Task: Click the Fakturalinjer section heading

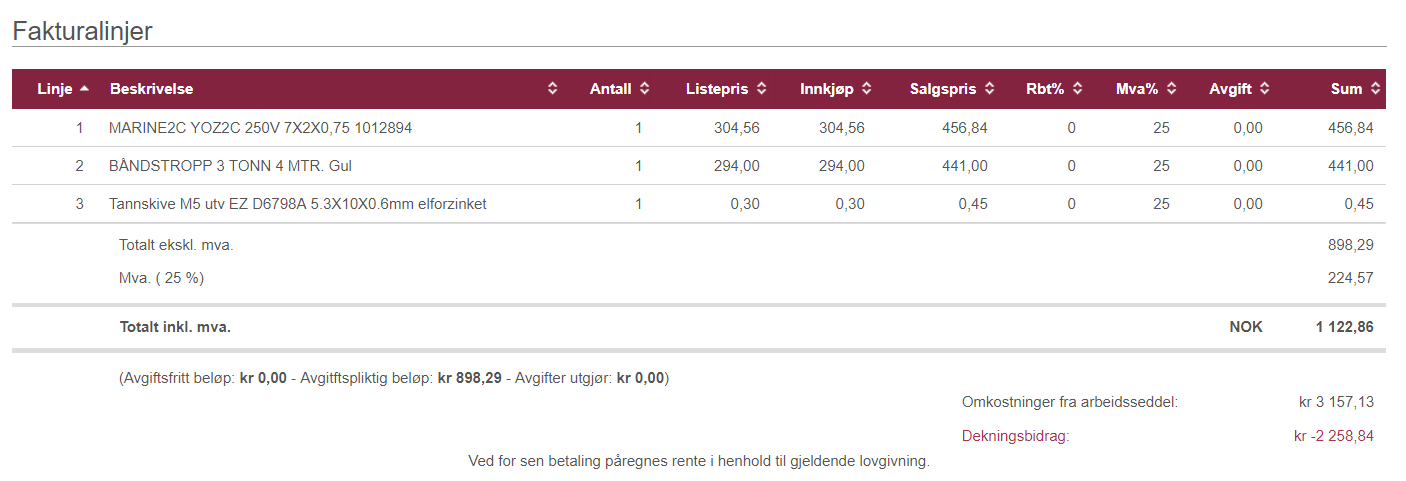Action: [x=82, y=31]
